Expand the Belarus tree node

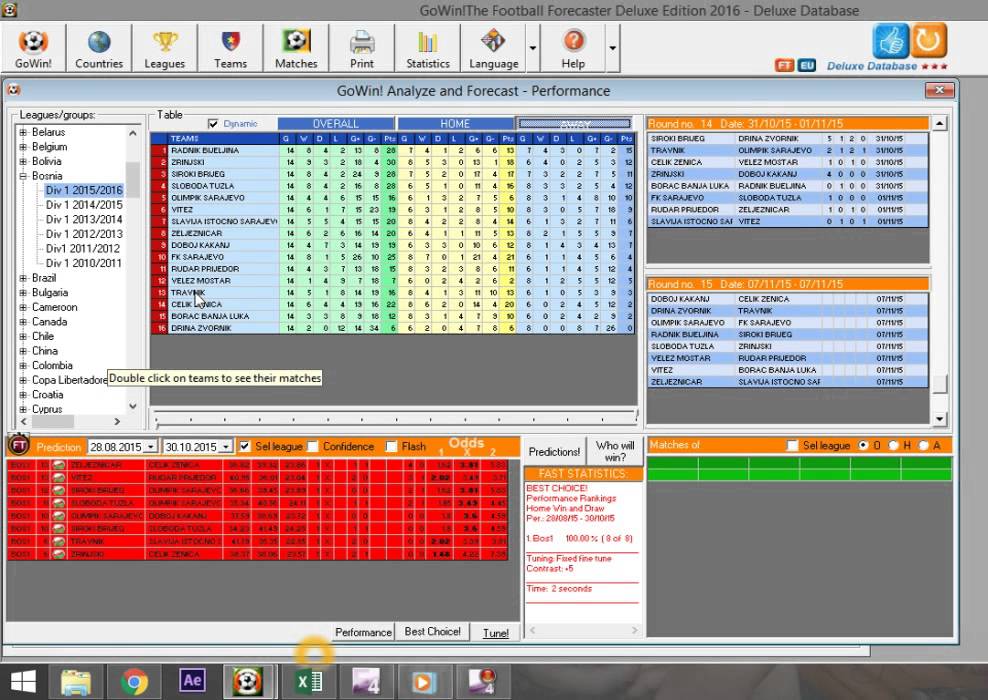coord(23,132)
